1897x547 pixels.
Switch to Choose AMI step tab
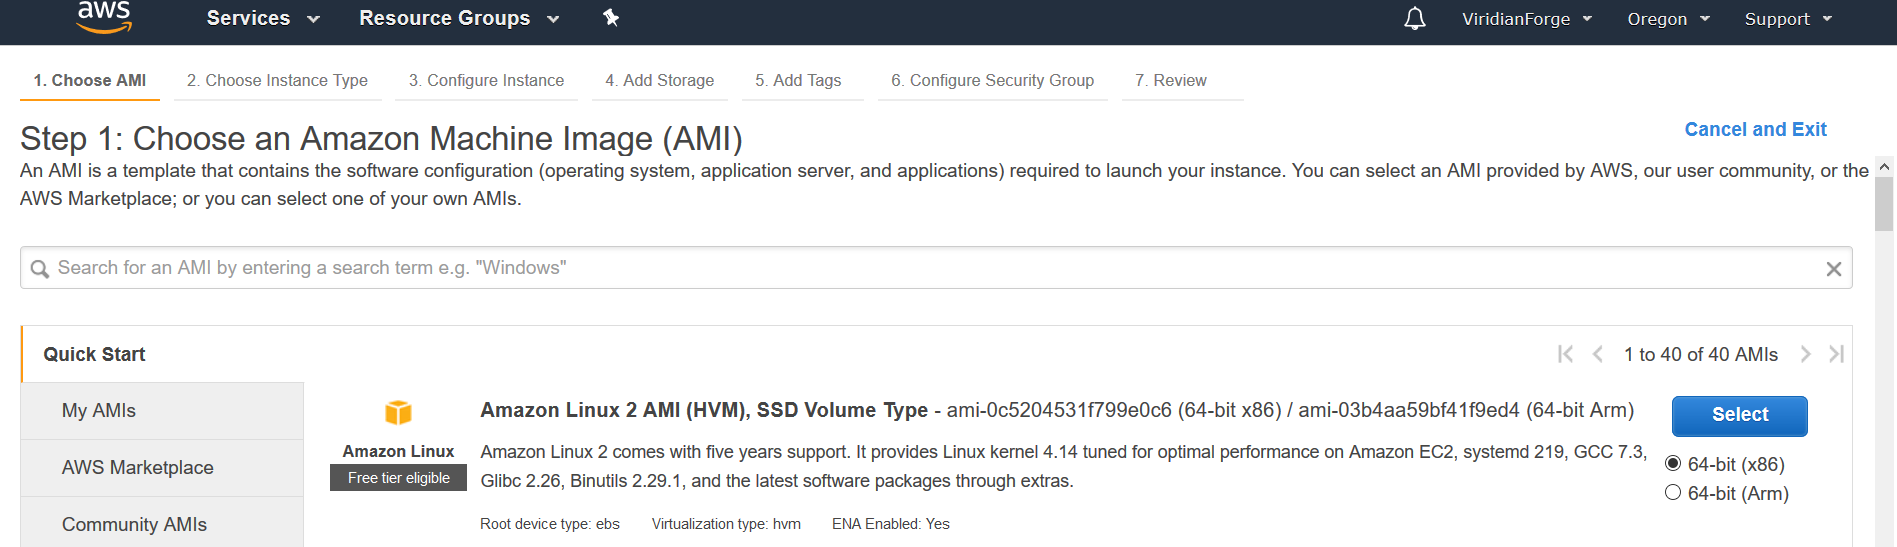90,80
